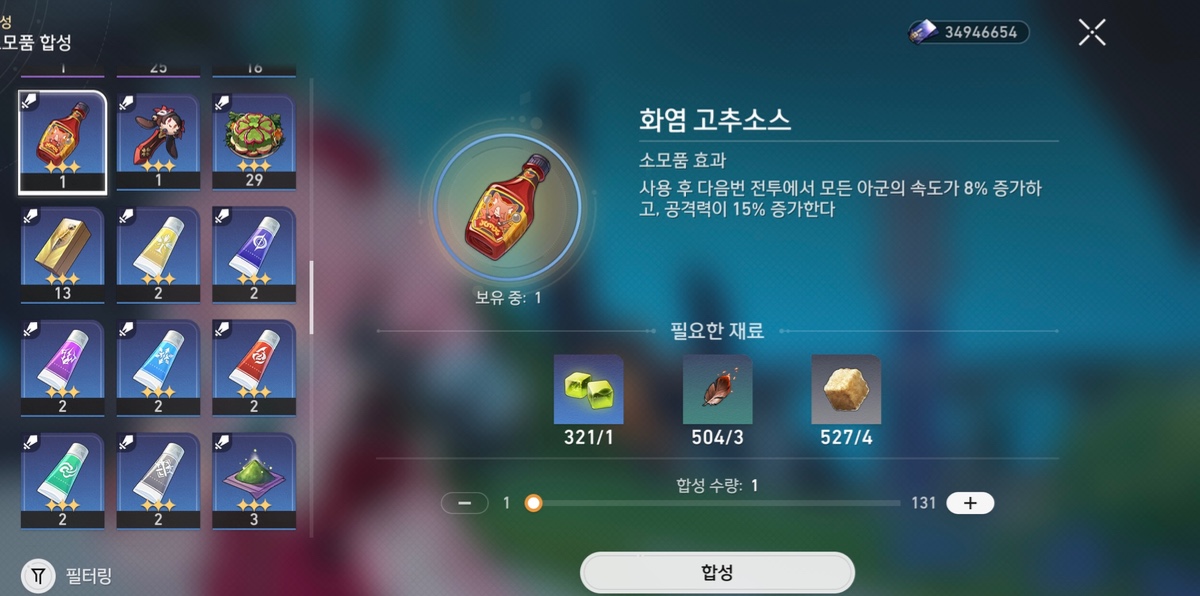Viewport: 1200px width, 596px height.
Task: Select the green powder pile item
Action: pyautogui.click(x=254, y=480)
